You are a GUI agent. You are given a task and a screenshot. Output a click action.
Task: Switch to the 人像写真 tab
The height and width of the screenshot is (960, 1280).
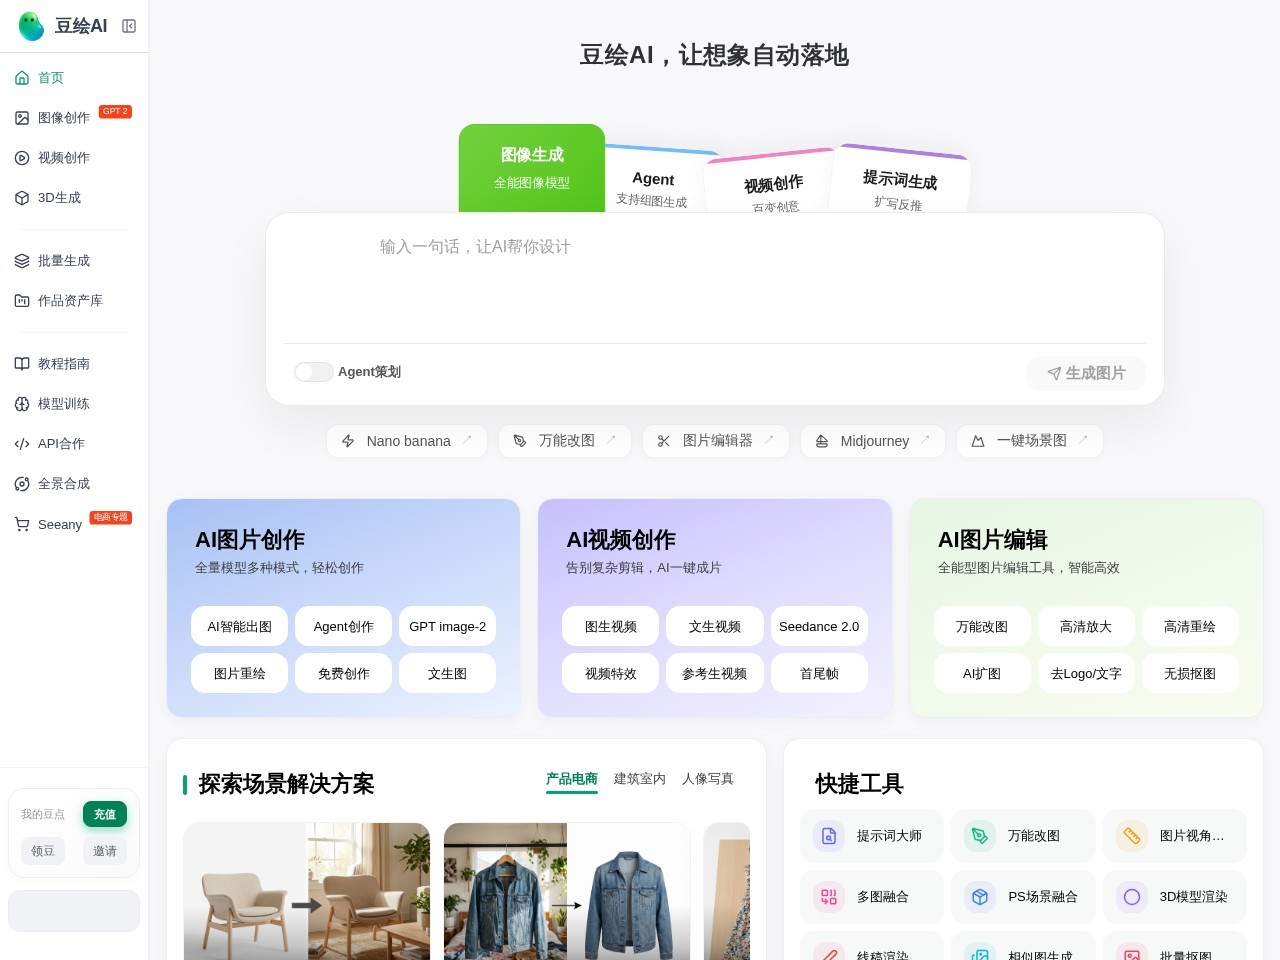pyautogui.click(x=708, y=779)
